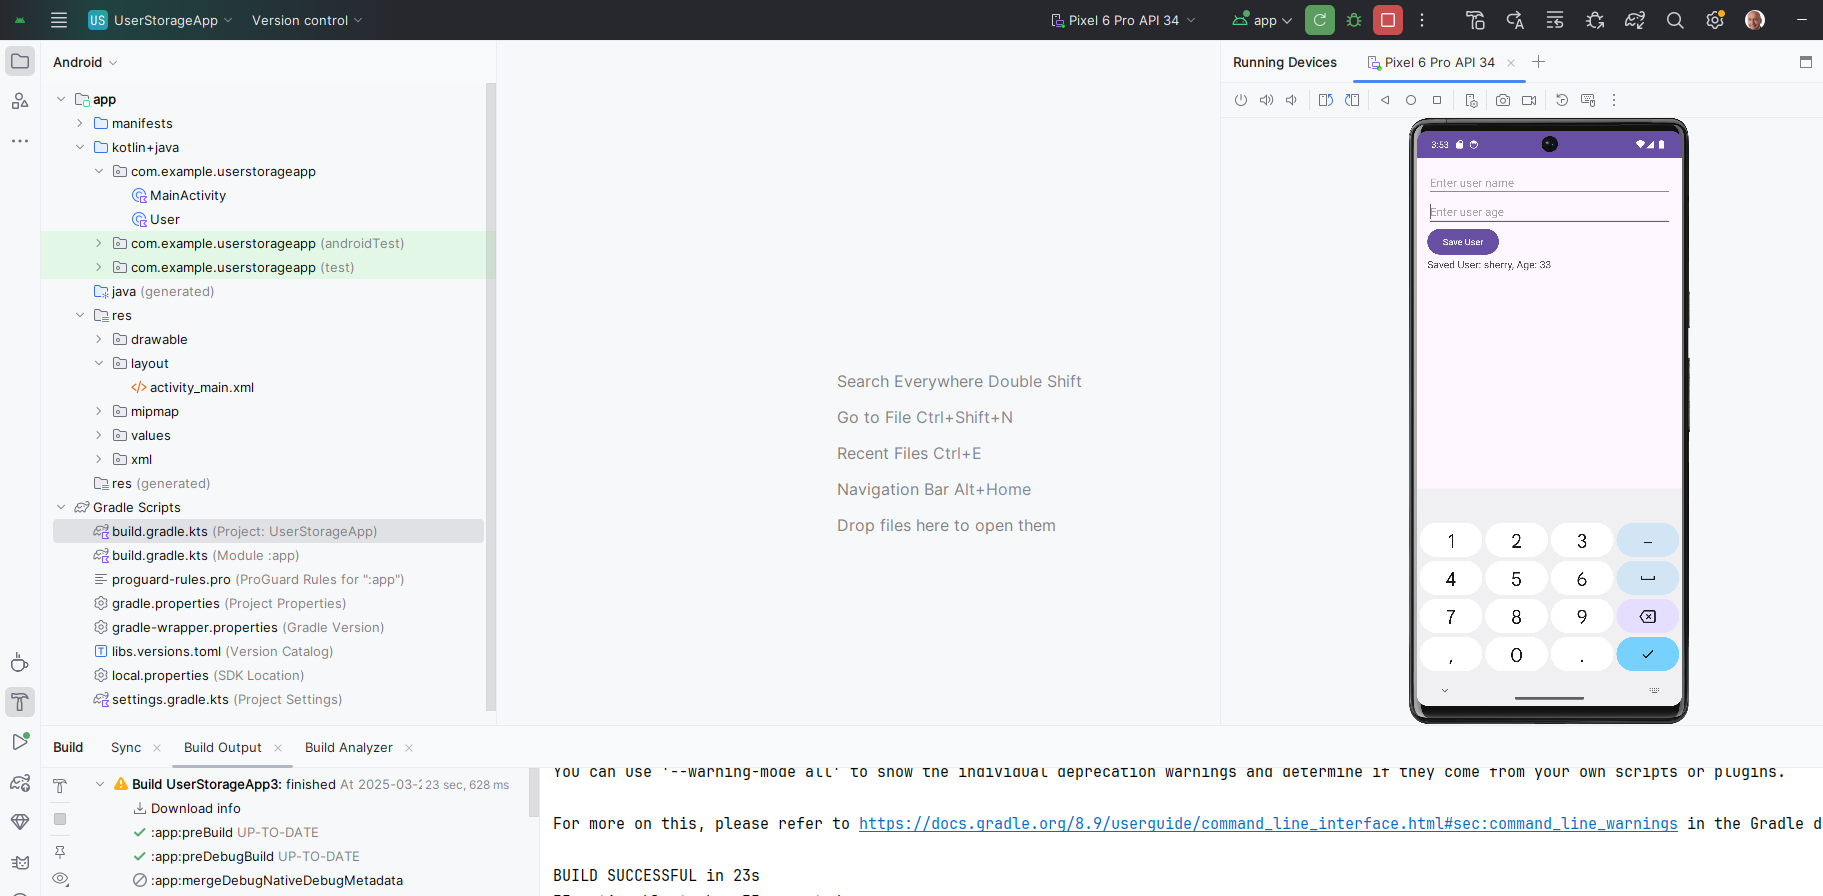Collapse the Build UserStorageApp3 node

[100, 784]
